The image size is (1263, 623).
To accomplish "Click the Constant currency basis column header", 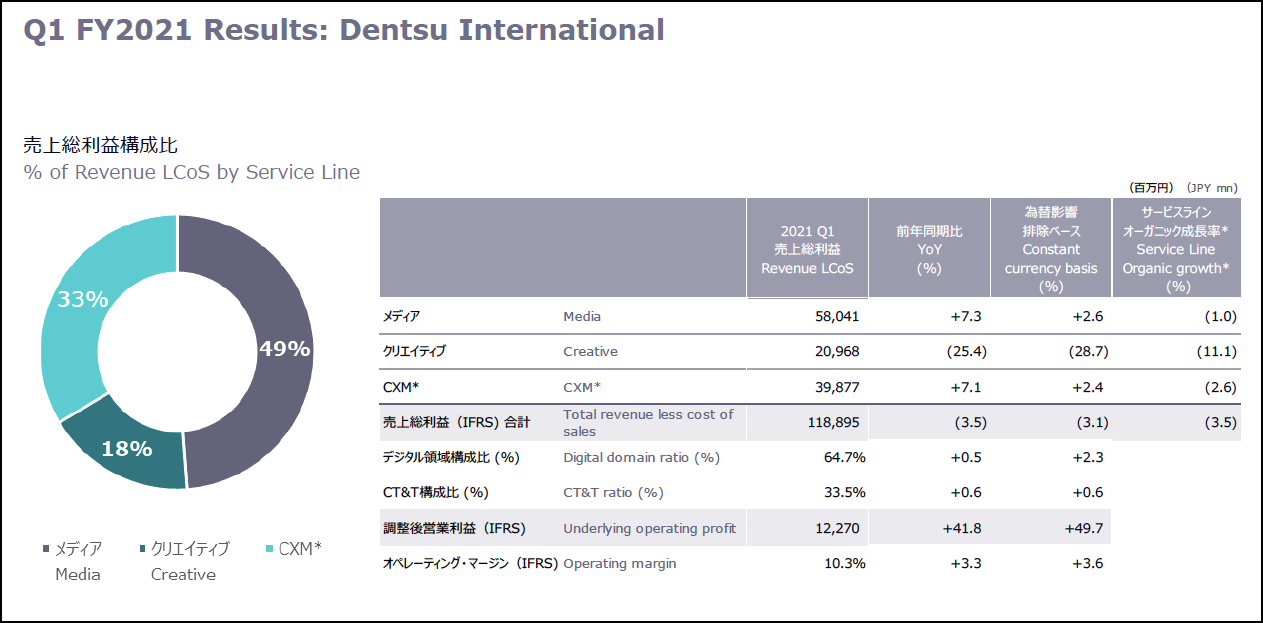I will pyautogui.click(x=1050, y=249).
